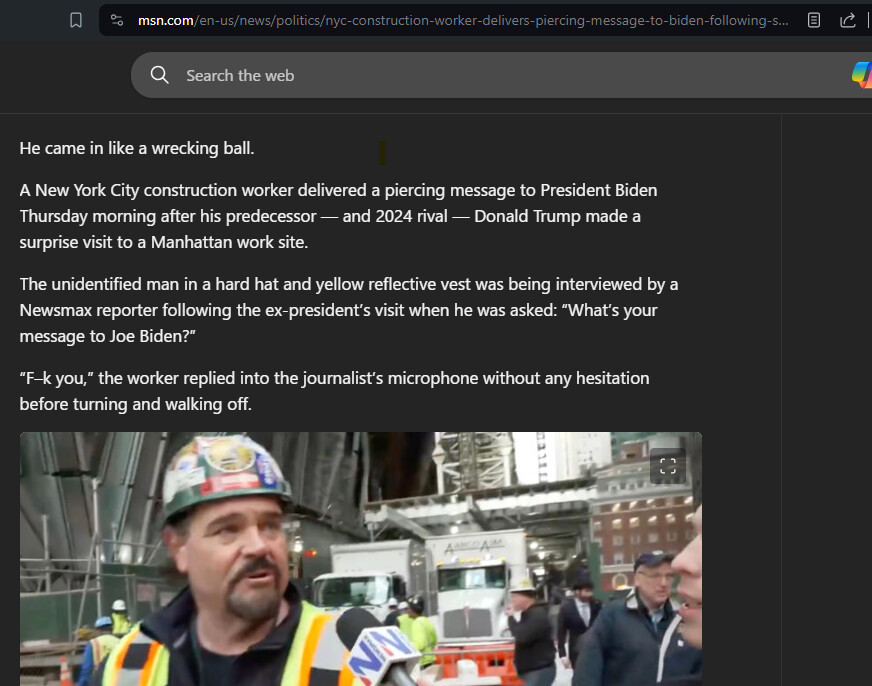The image size is (872, 686).
Task: Open the construction worker interview image
Action: point(361,559)
